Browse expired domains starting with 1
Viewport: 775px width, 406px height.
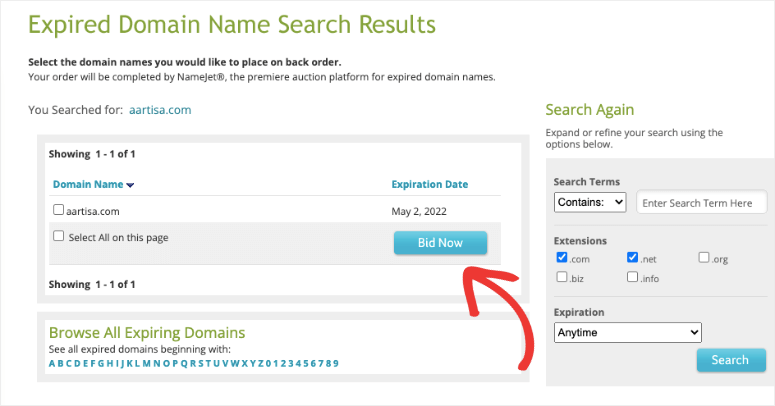click(x=275, y=363)
